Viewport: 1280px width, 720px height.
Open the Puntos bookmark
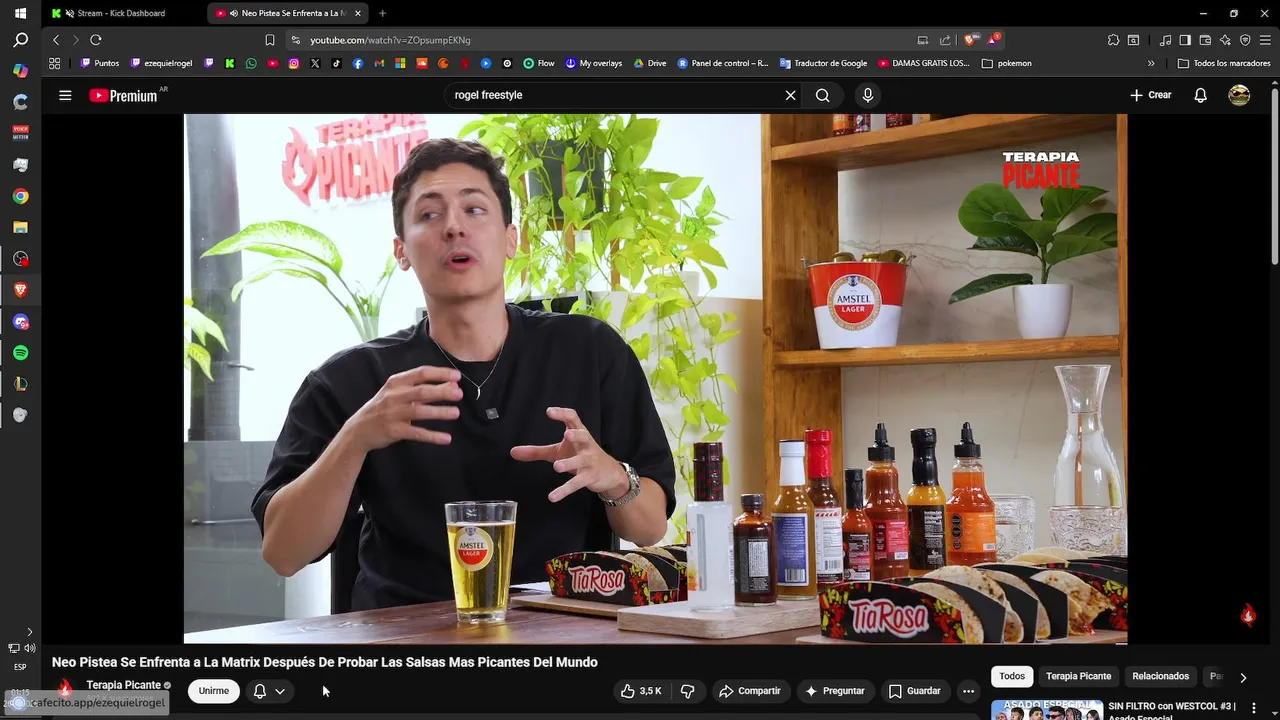click(x=99, y=63)
